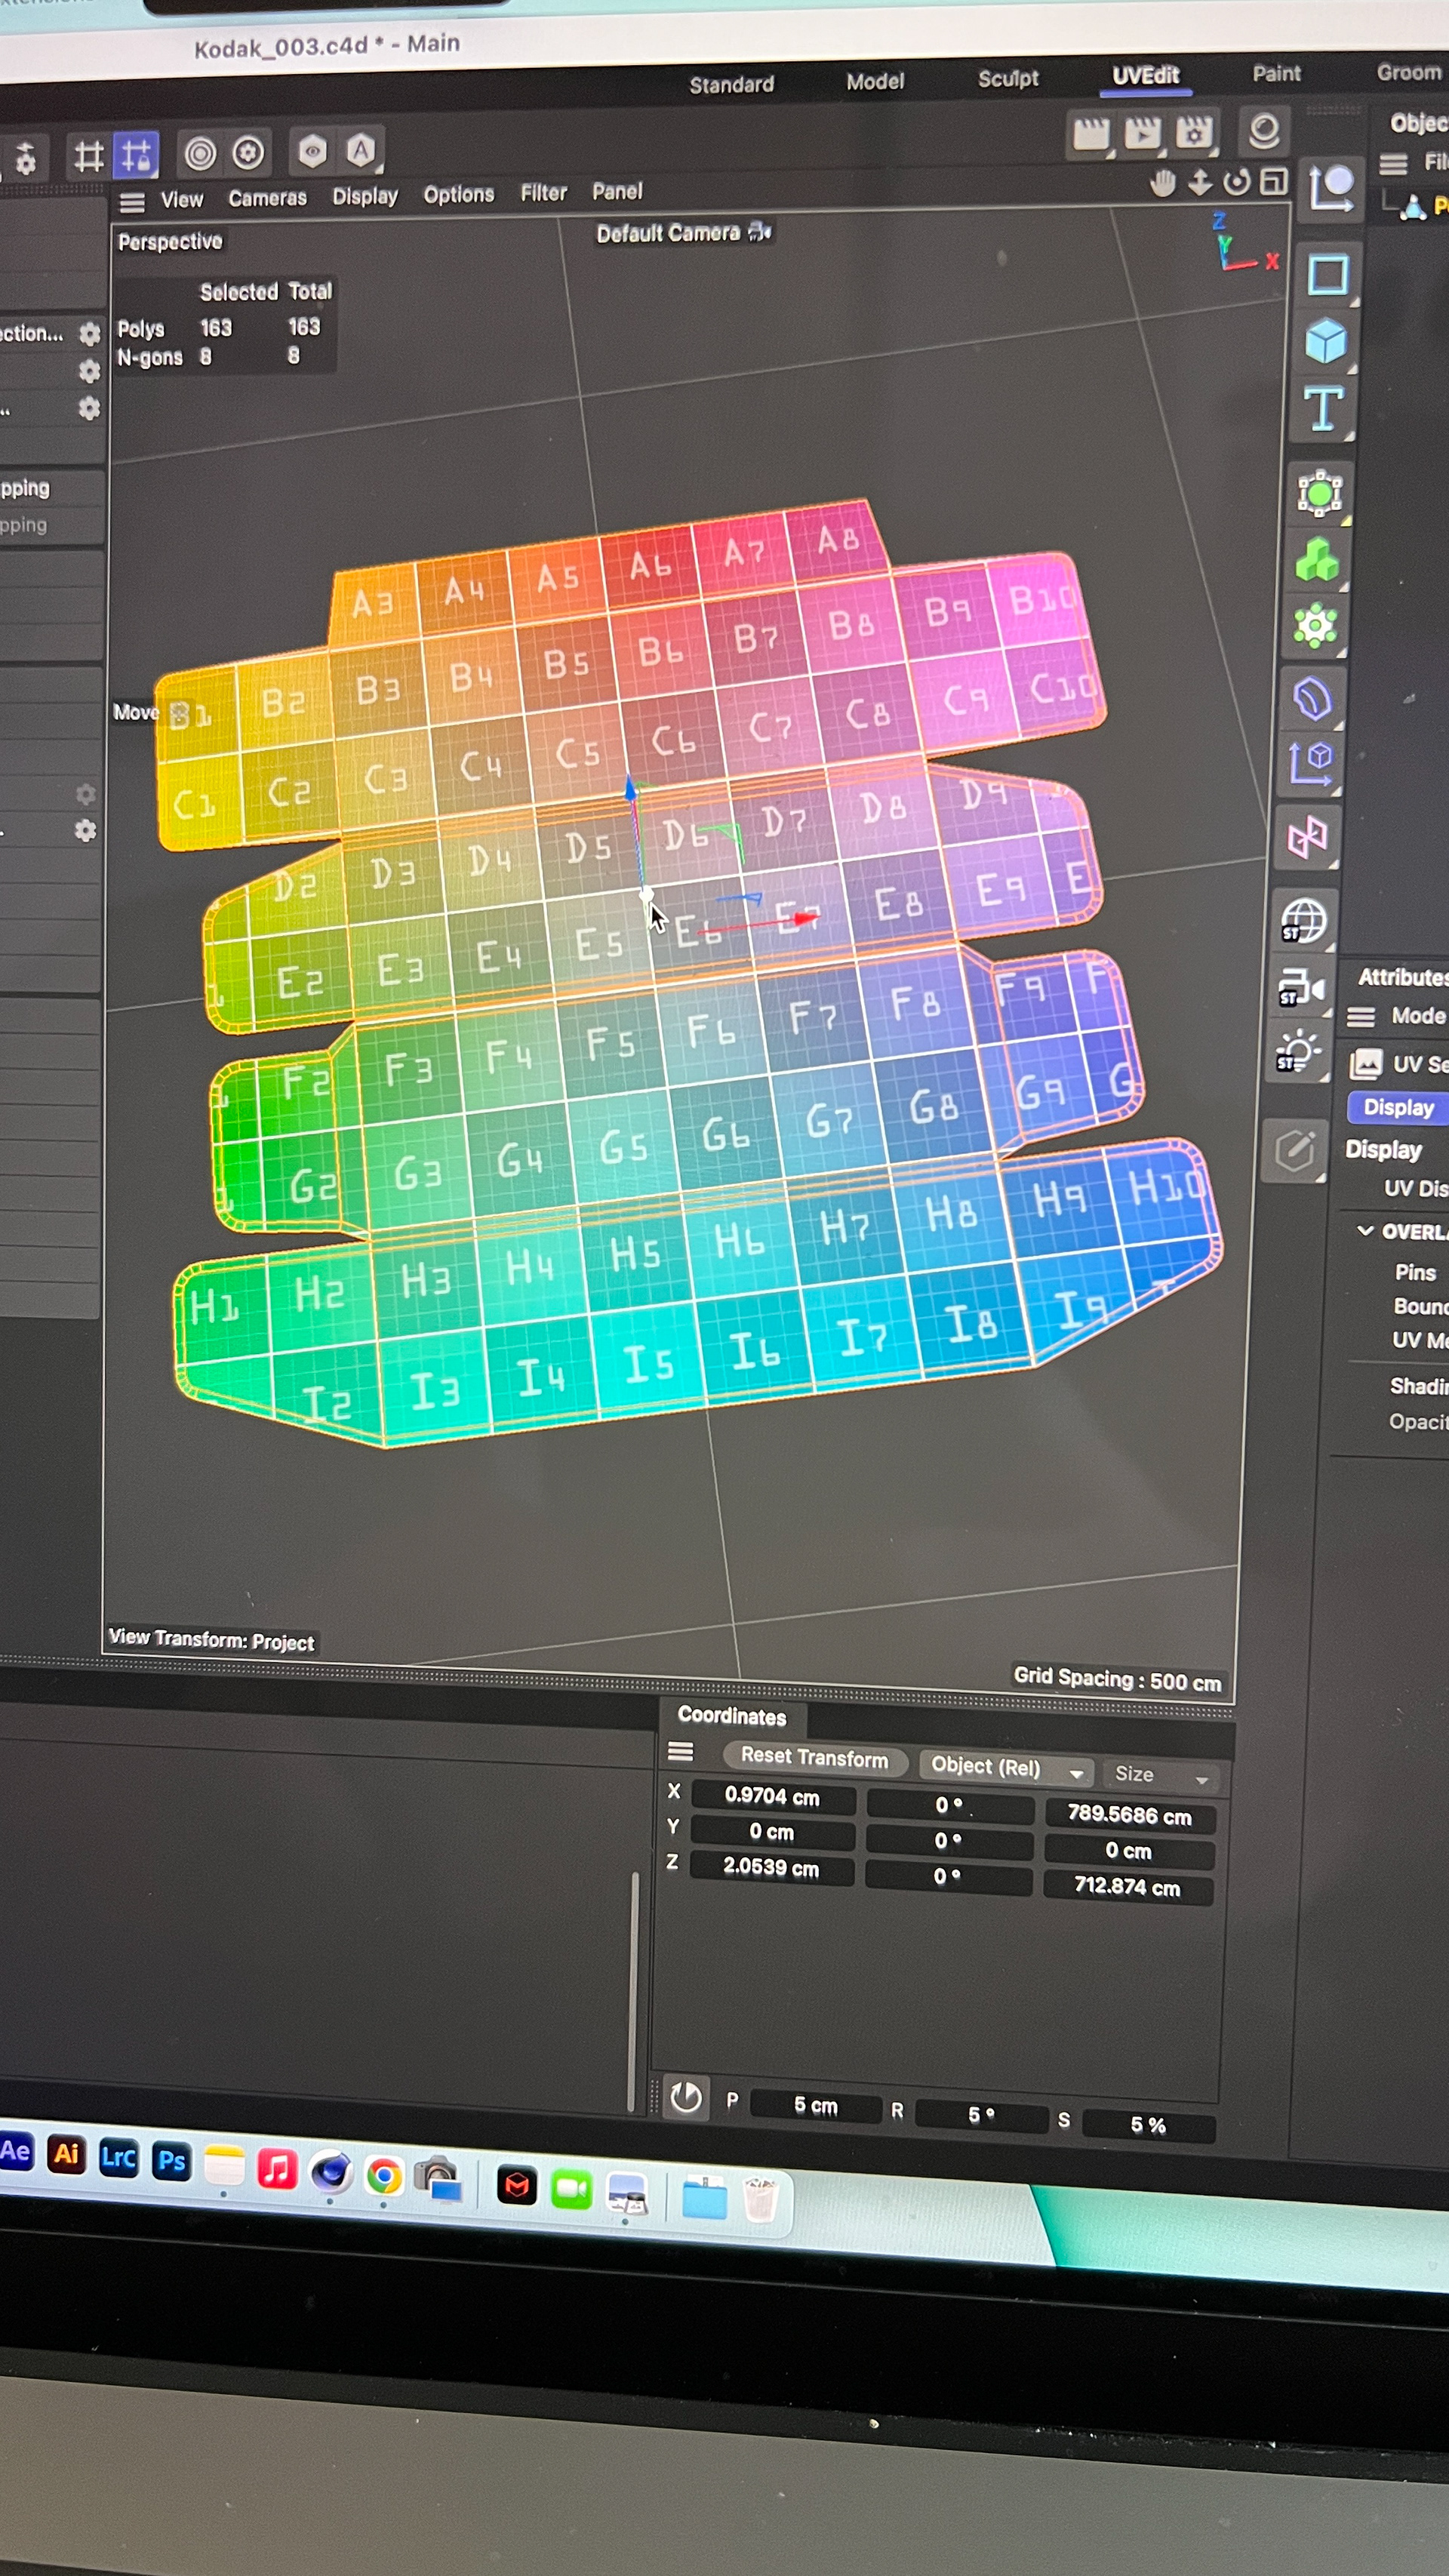Click the green gear effector icon
Viewport: 1449px width, 2576px height.
[x=1314, y=626]
